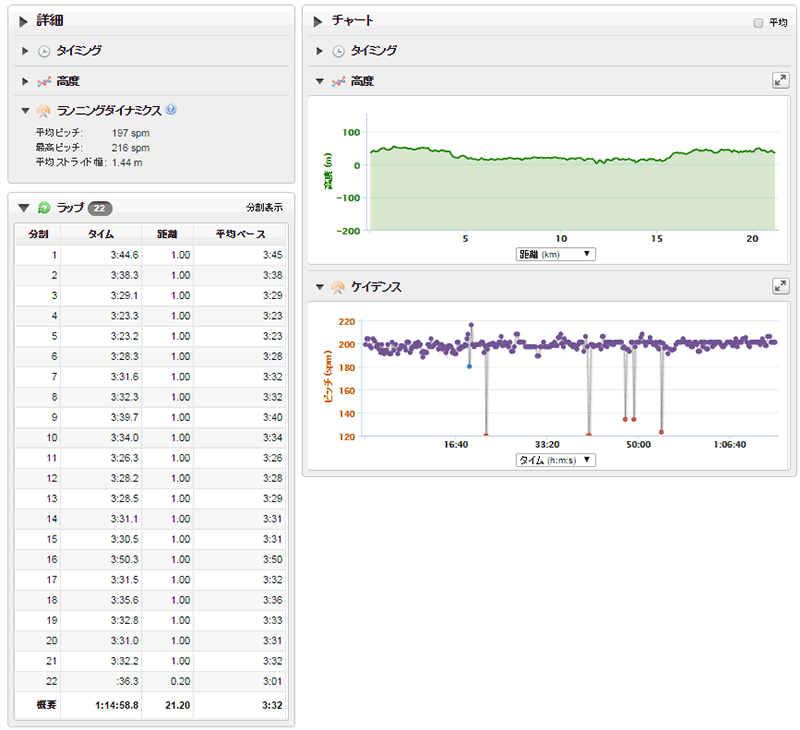Click the タイム column header in laps table
800x730 pixels.
point(101,234)
